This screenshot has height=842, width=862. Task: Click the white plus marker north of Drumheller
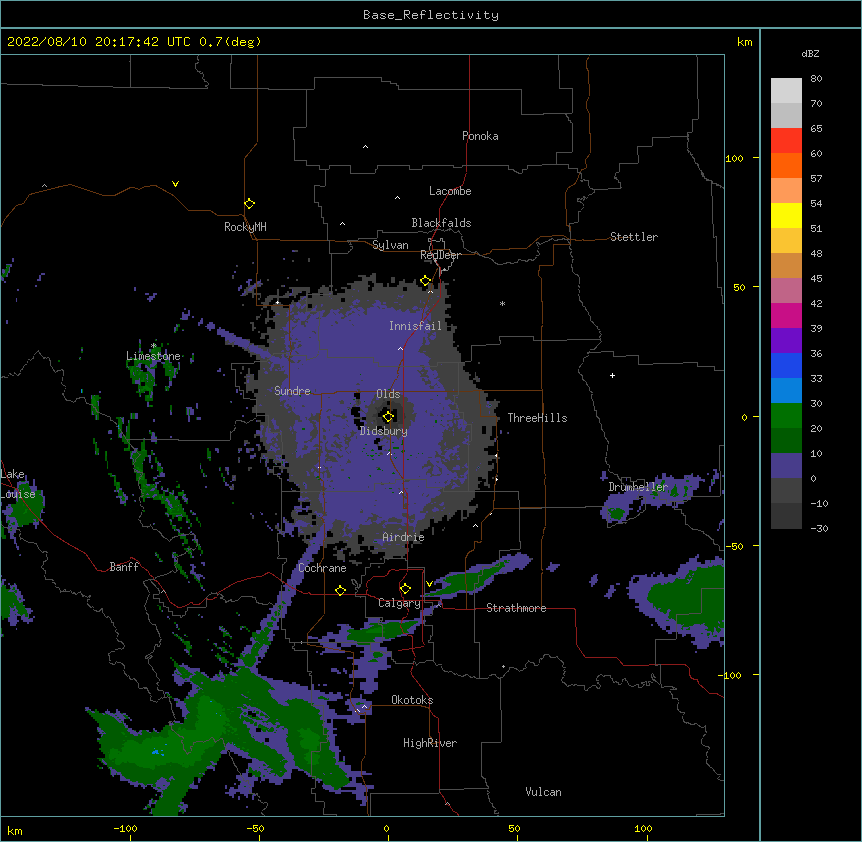612,375
